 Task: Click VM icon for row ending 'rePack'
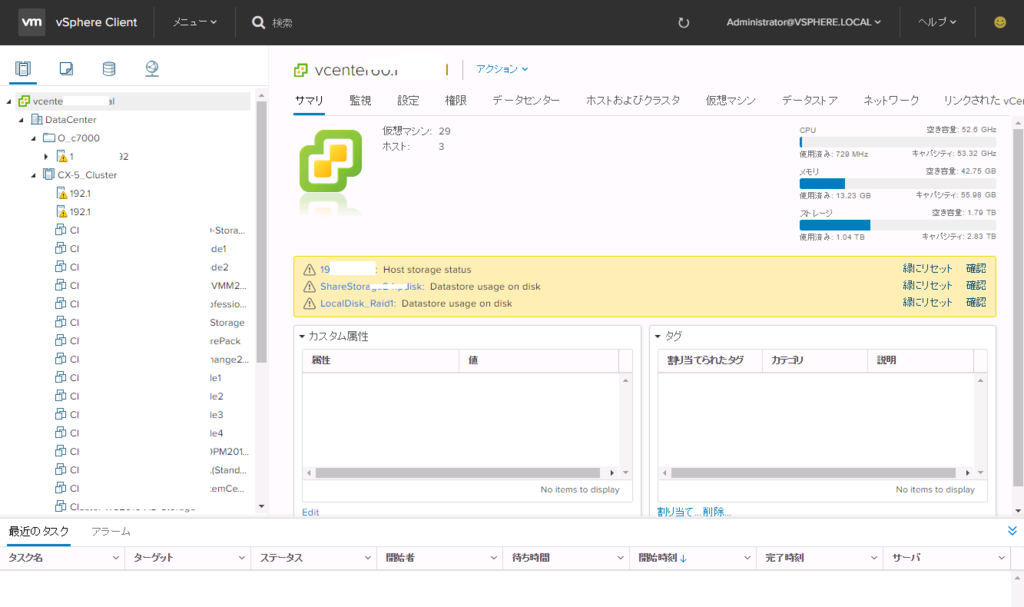(60, 340)
